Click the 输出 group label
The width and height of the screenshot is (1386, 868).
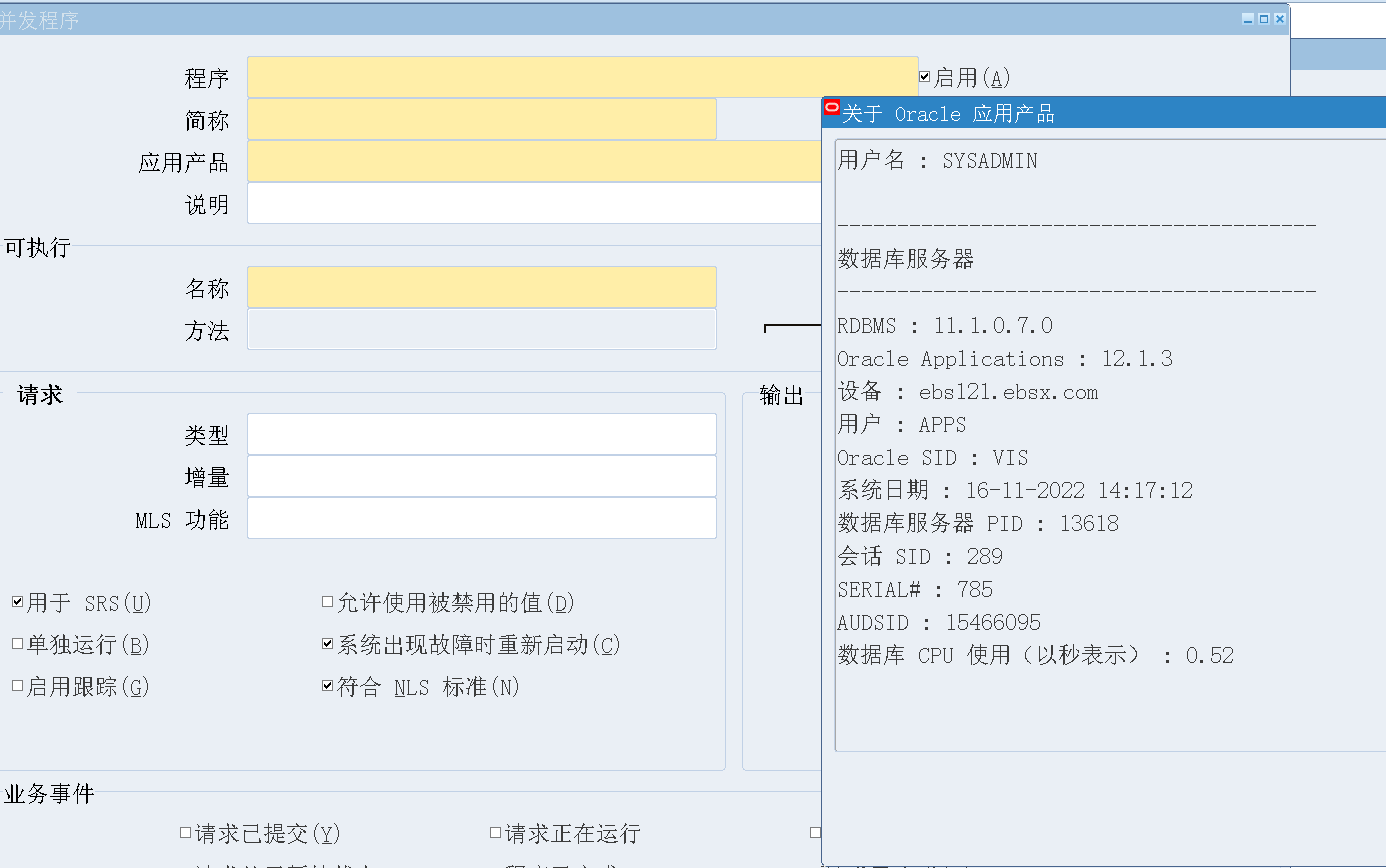782,395
